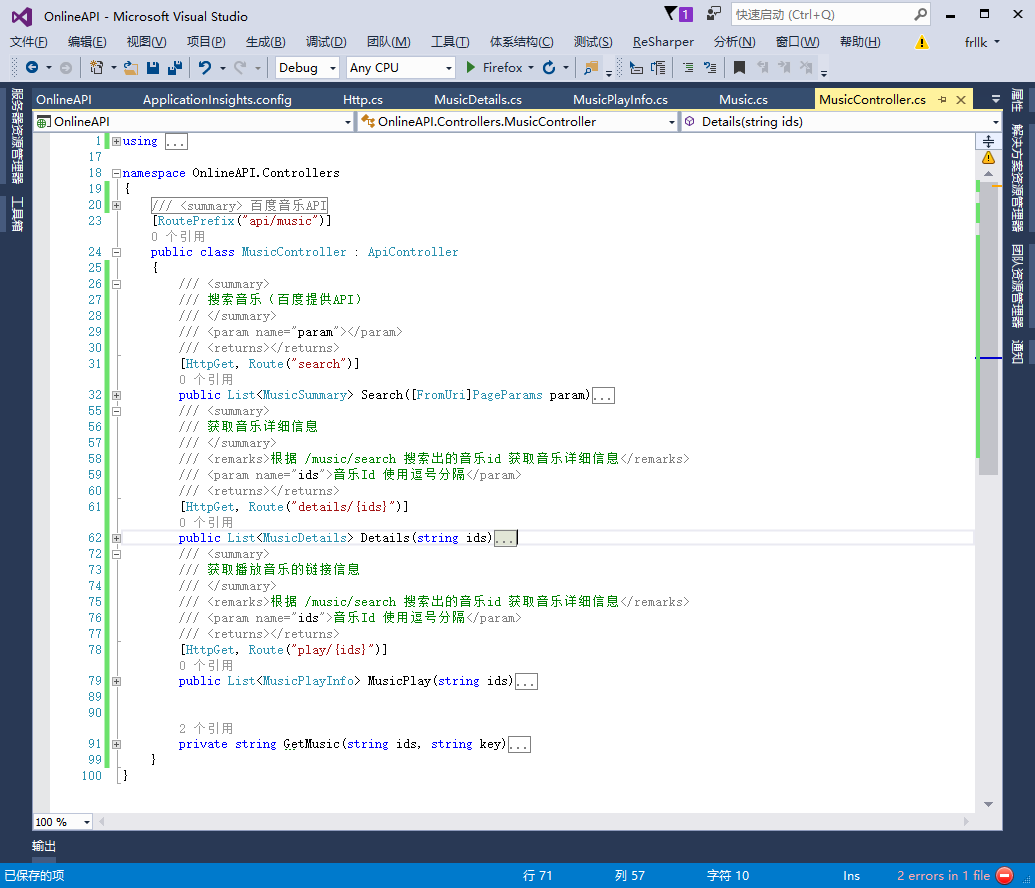Click the bookmark icon in toolbar
The height and width of the screenshot is (888, 1035).
[739, 68]
